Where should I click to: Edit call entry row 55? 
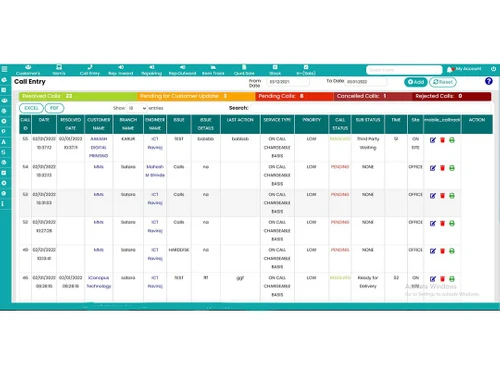click(433, 140)
